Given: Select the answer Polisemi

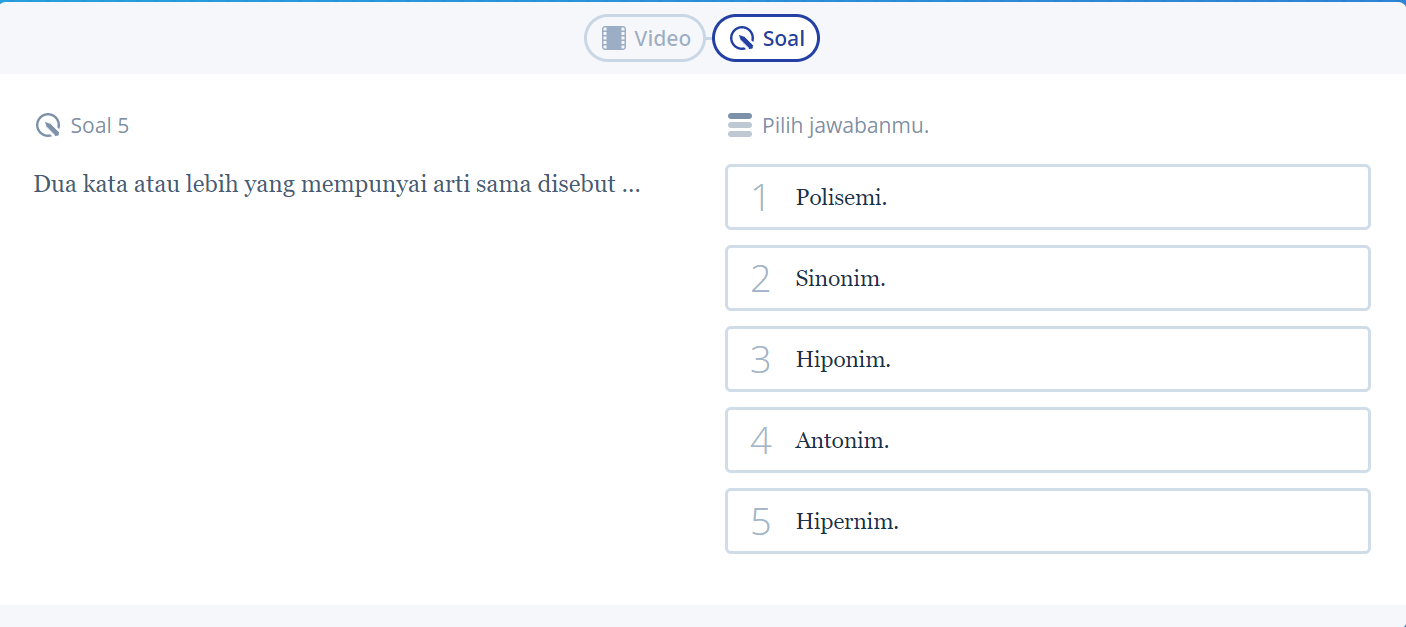Looking at the screenshot, I should [1047, 197].
